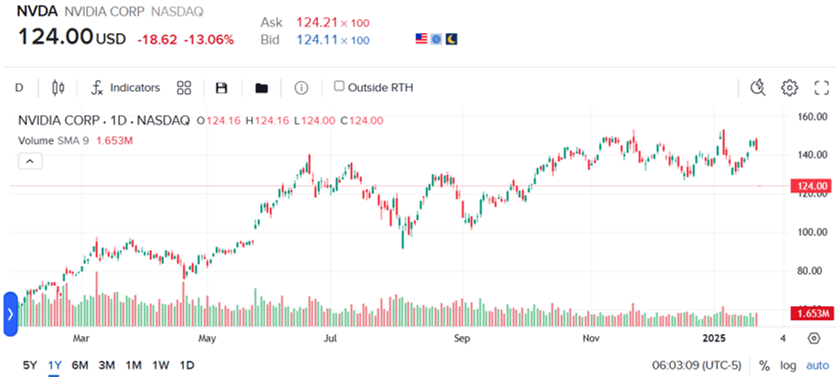Open chart settings gear icon

tap(789, 87)
